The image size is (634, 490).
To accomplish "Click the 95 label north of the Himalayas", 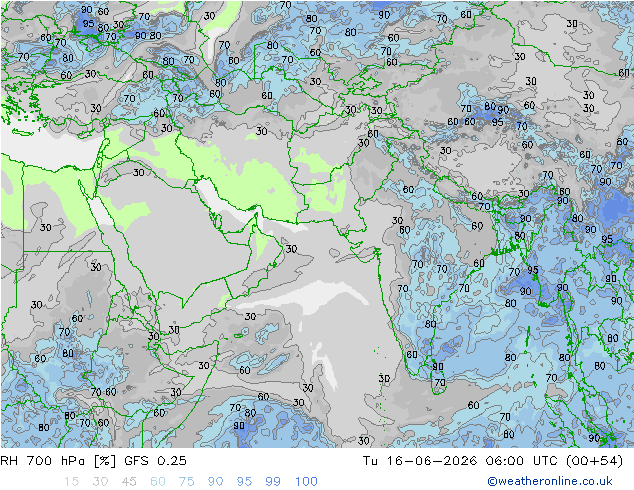I will pos(497,122).
